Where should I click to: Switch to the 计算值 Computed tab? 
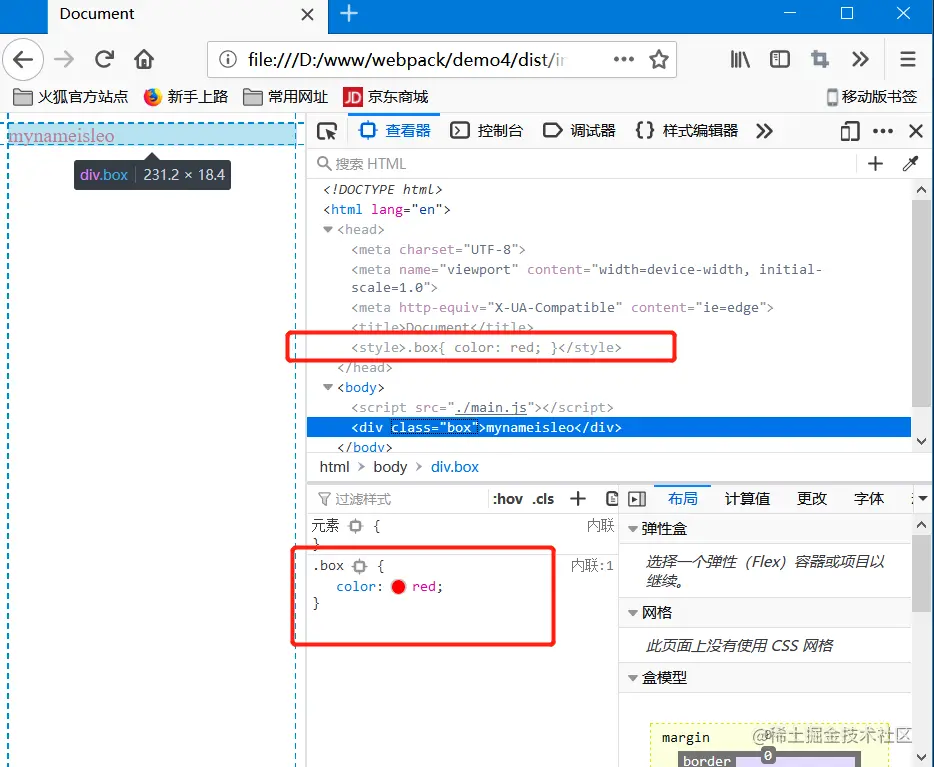point(747,498)
